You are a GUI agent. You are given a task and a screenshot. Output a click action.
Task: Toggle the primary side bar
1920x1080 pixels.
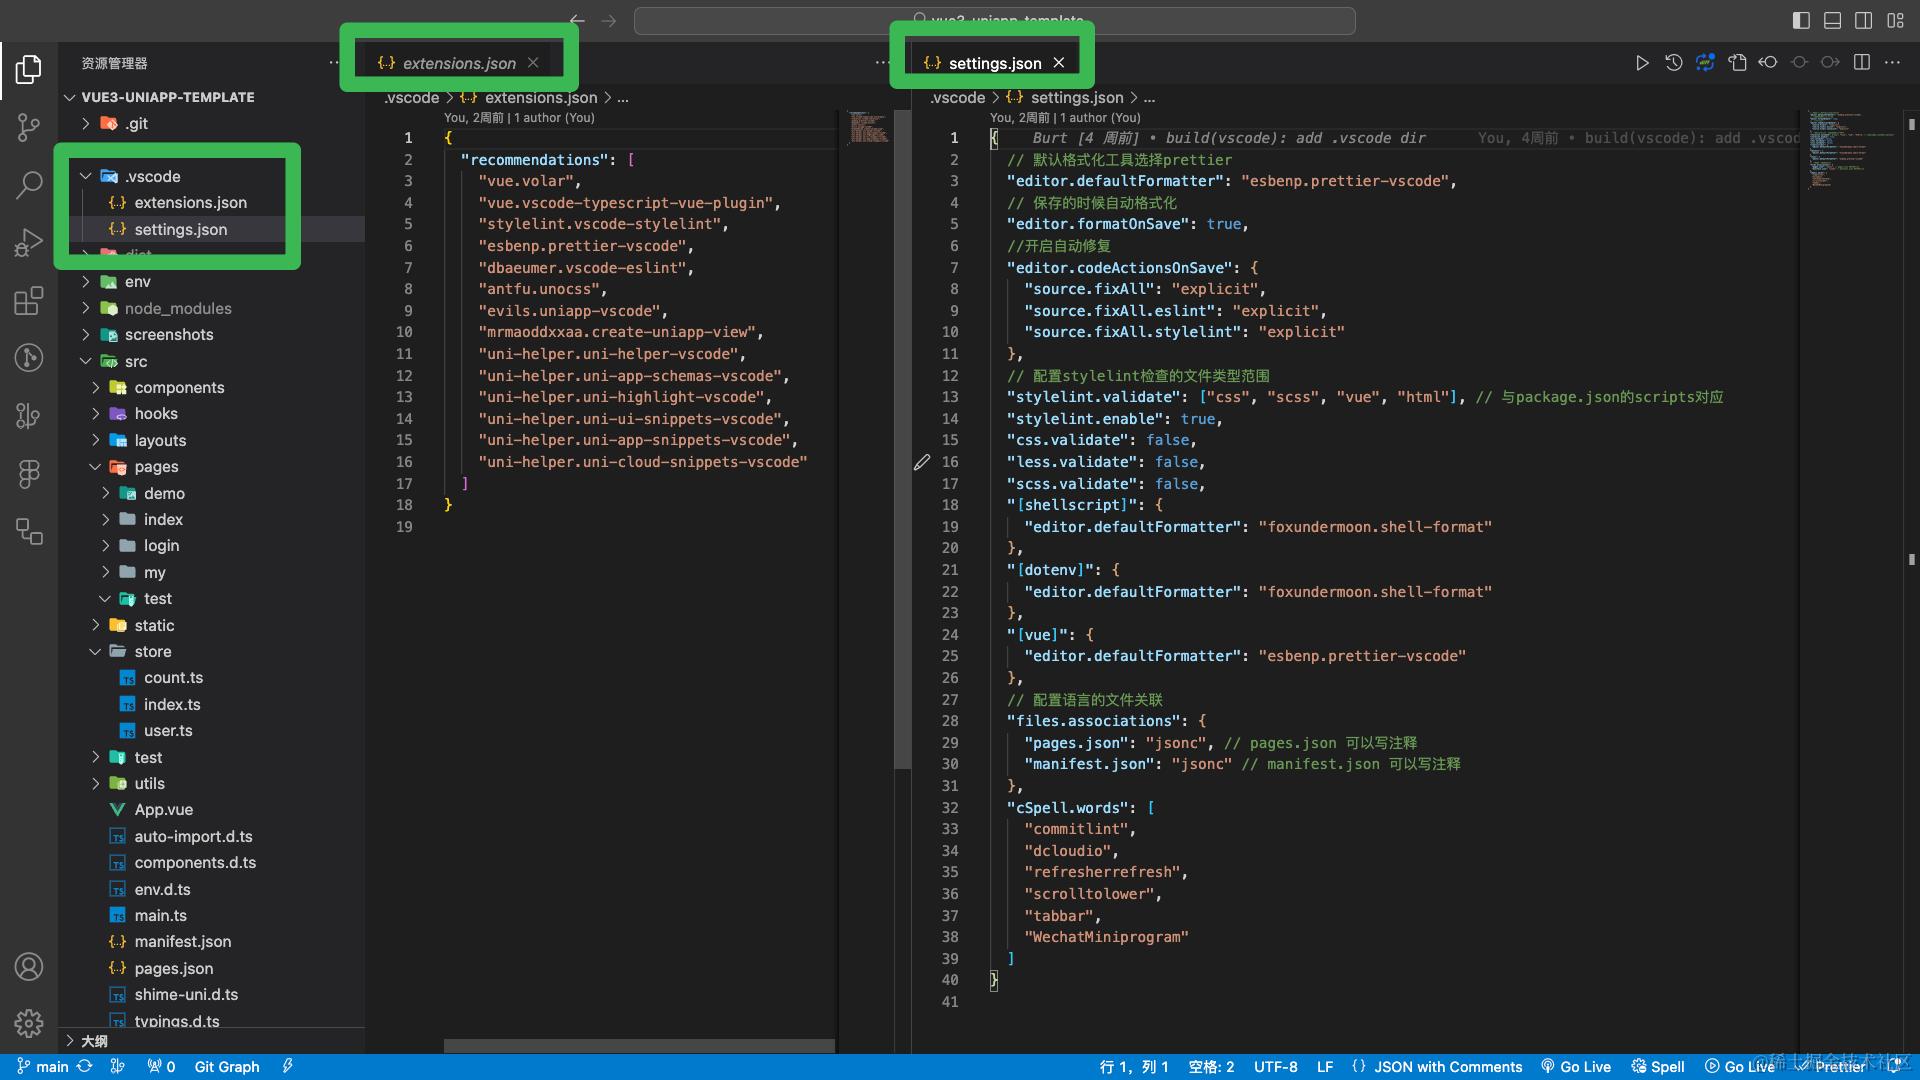[1801, 20]
